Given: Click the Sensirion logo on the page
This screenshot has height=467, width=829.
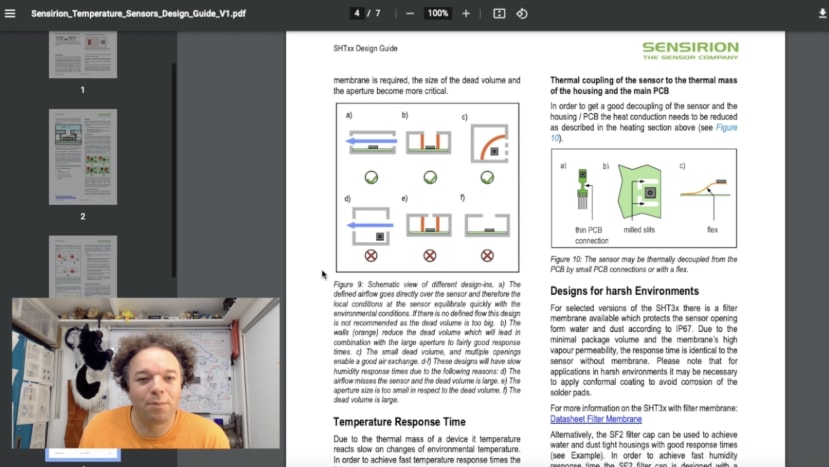Looking at the screenshot, I should [690, 50].
